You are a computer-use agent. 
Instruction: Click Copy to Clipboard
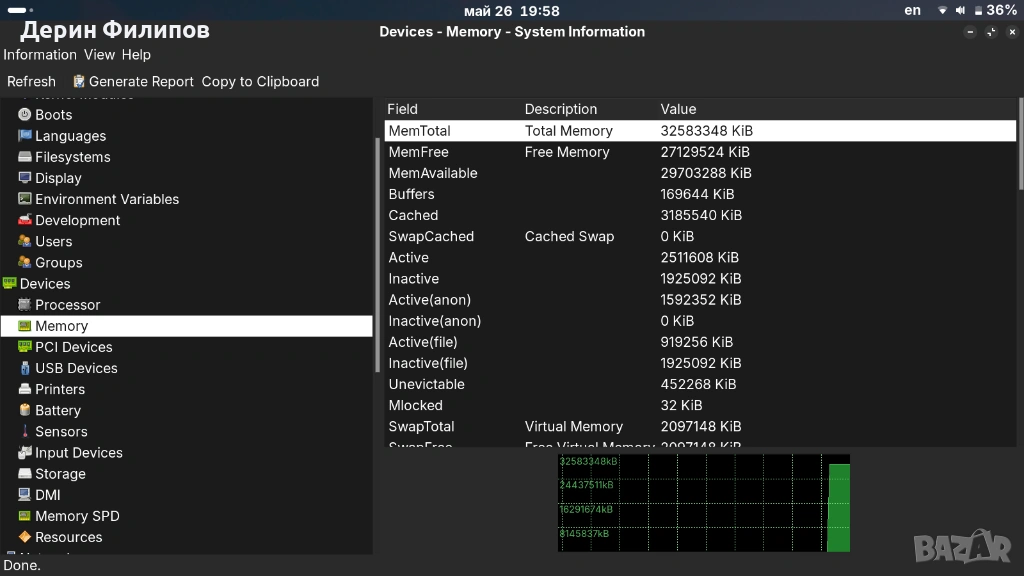tap(260, 82)
